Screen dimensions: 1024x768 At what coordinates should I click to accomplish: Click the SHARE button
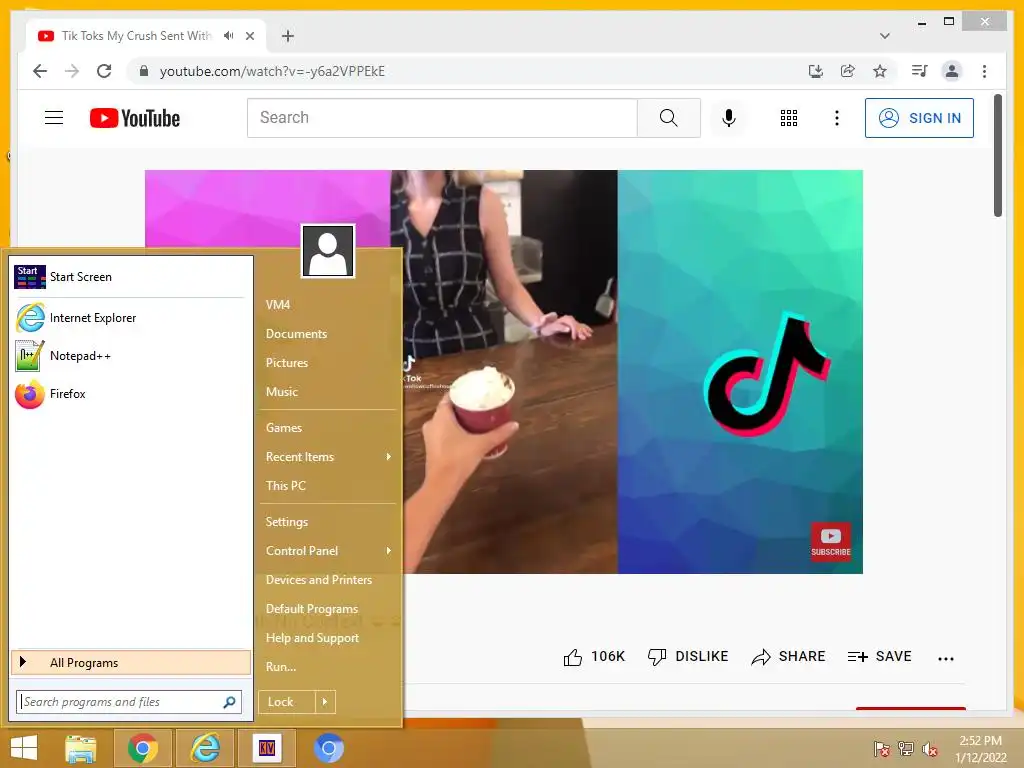[788, 657]
